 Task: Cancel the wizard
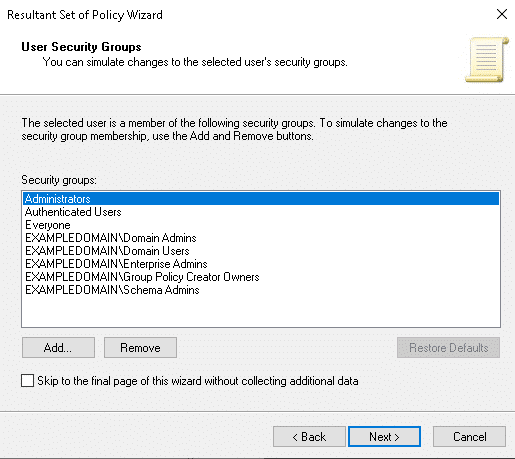click(469, 437)
